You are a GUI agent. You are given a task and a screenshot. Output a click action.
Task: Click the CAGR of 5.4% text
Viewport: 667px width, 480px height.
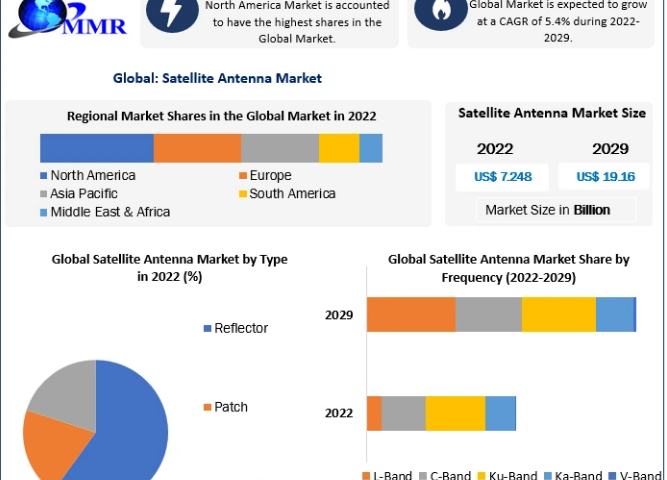pyautogui.click(x=558, y=21)
